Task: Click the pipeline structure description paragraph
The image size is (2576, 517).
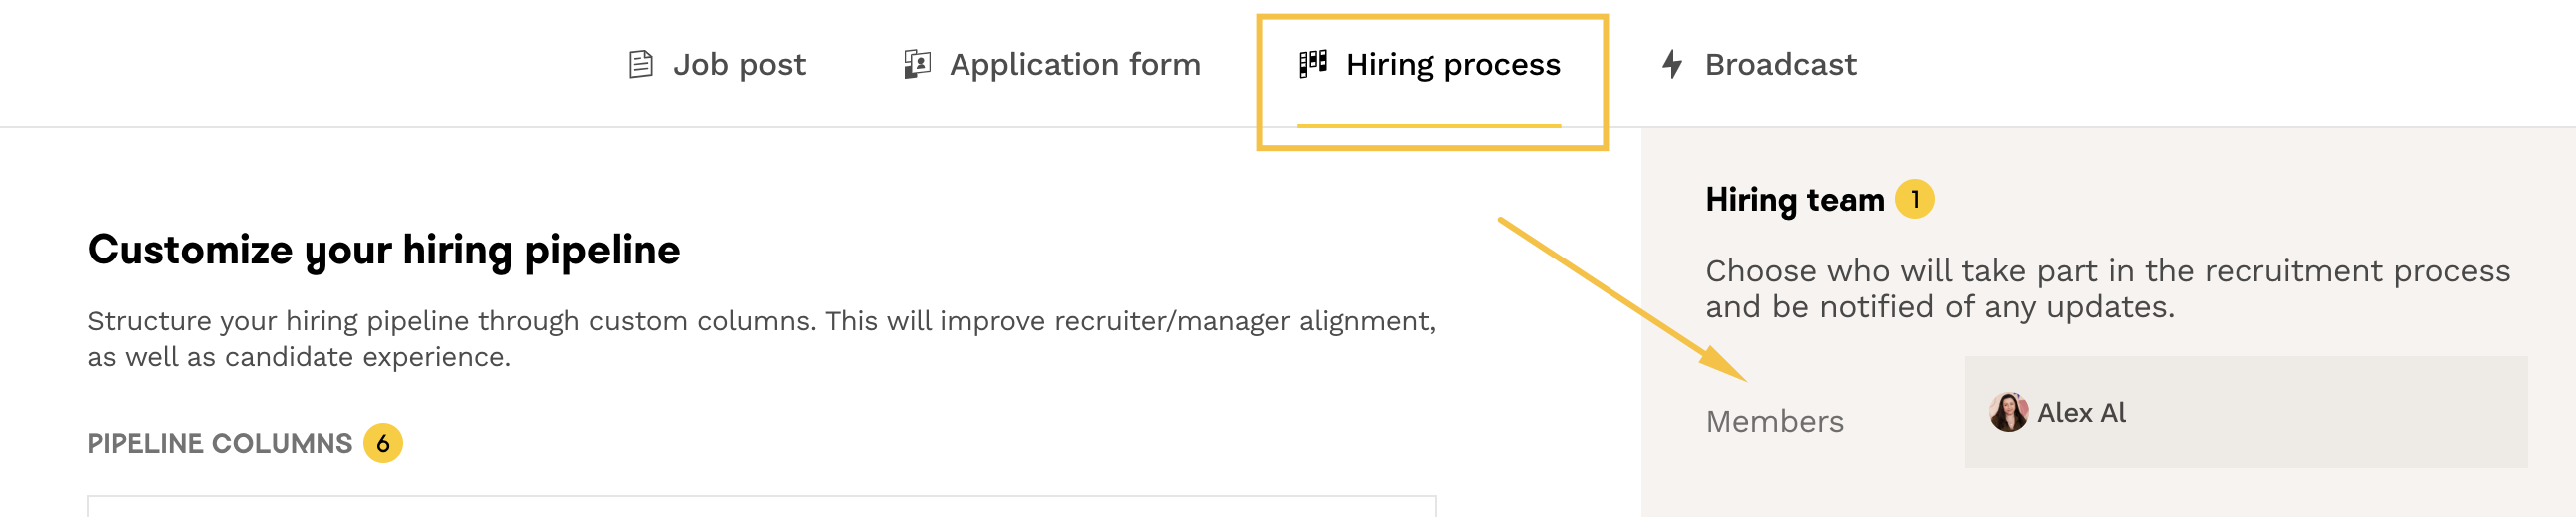Action: pyautogui.click(x=760, y=339)
